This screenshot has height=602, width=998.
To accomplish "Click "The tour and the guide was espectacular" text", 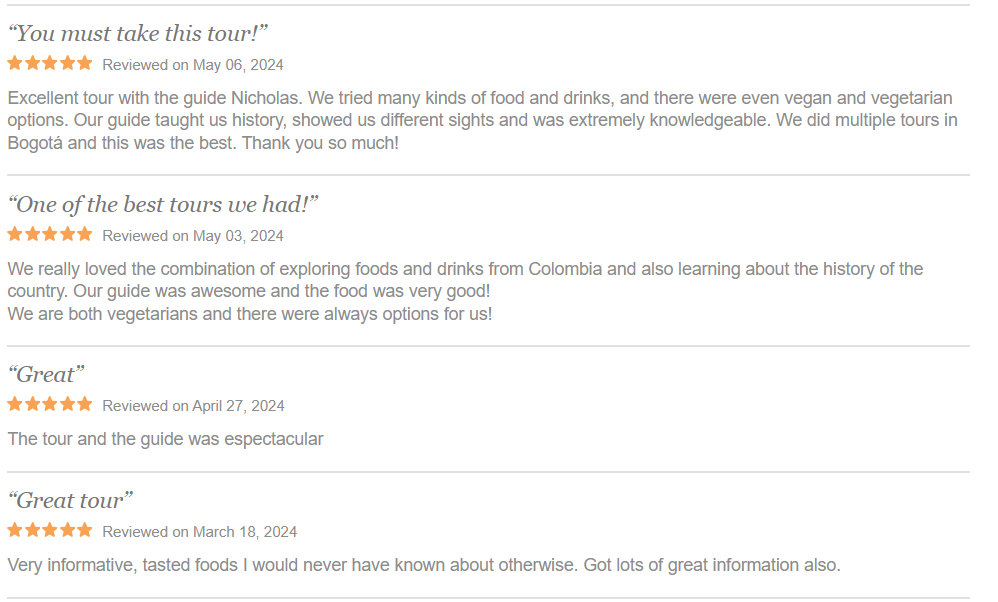I will pyautogui.click(x=165, y=439).
